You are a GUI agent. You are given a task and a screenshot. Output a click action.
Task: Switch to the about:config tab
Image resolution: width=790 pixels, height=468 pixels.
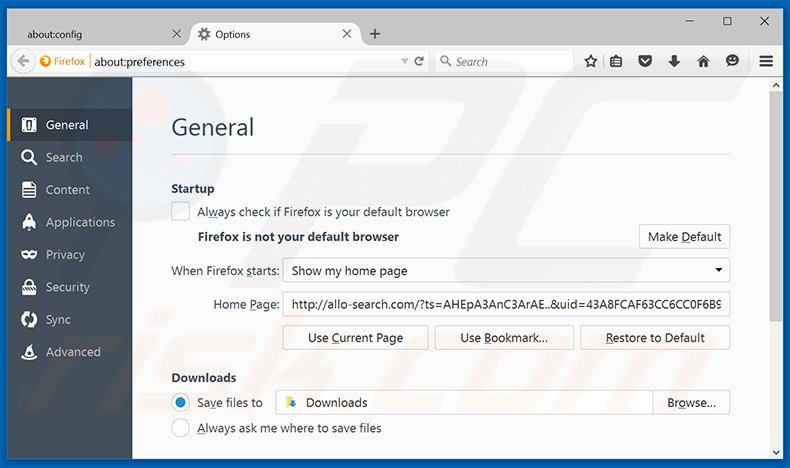pyautogui.click(x=96, y=34)
